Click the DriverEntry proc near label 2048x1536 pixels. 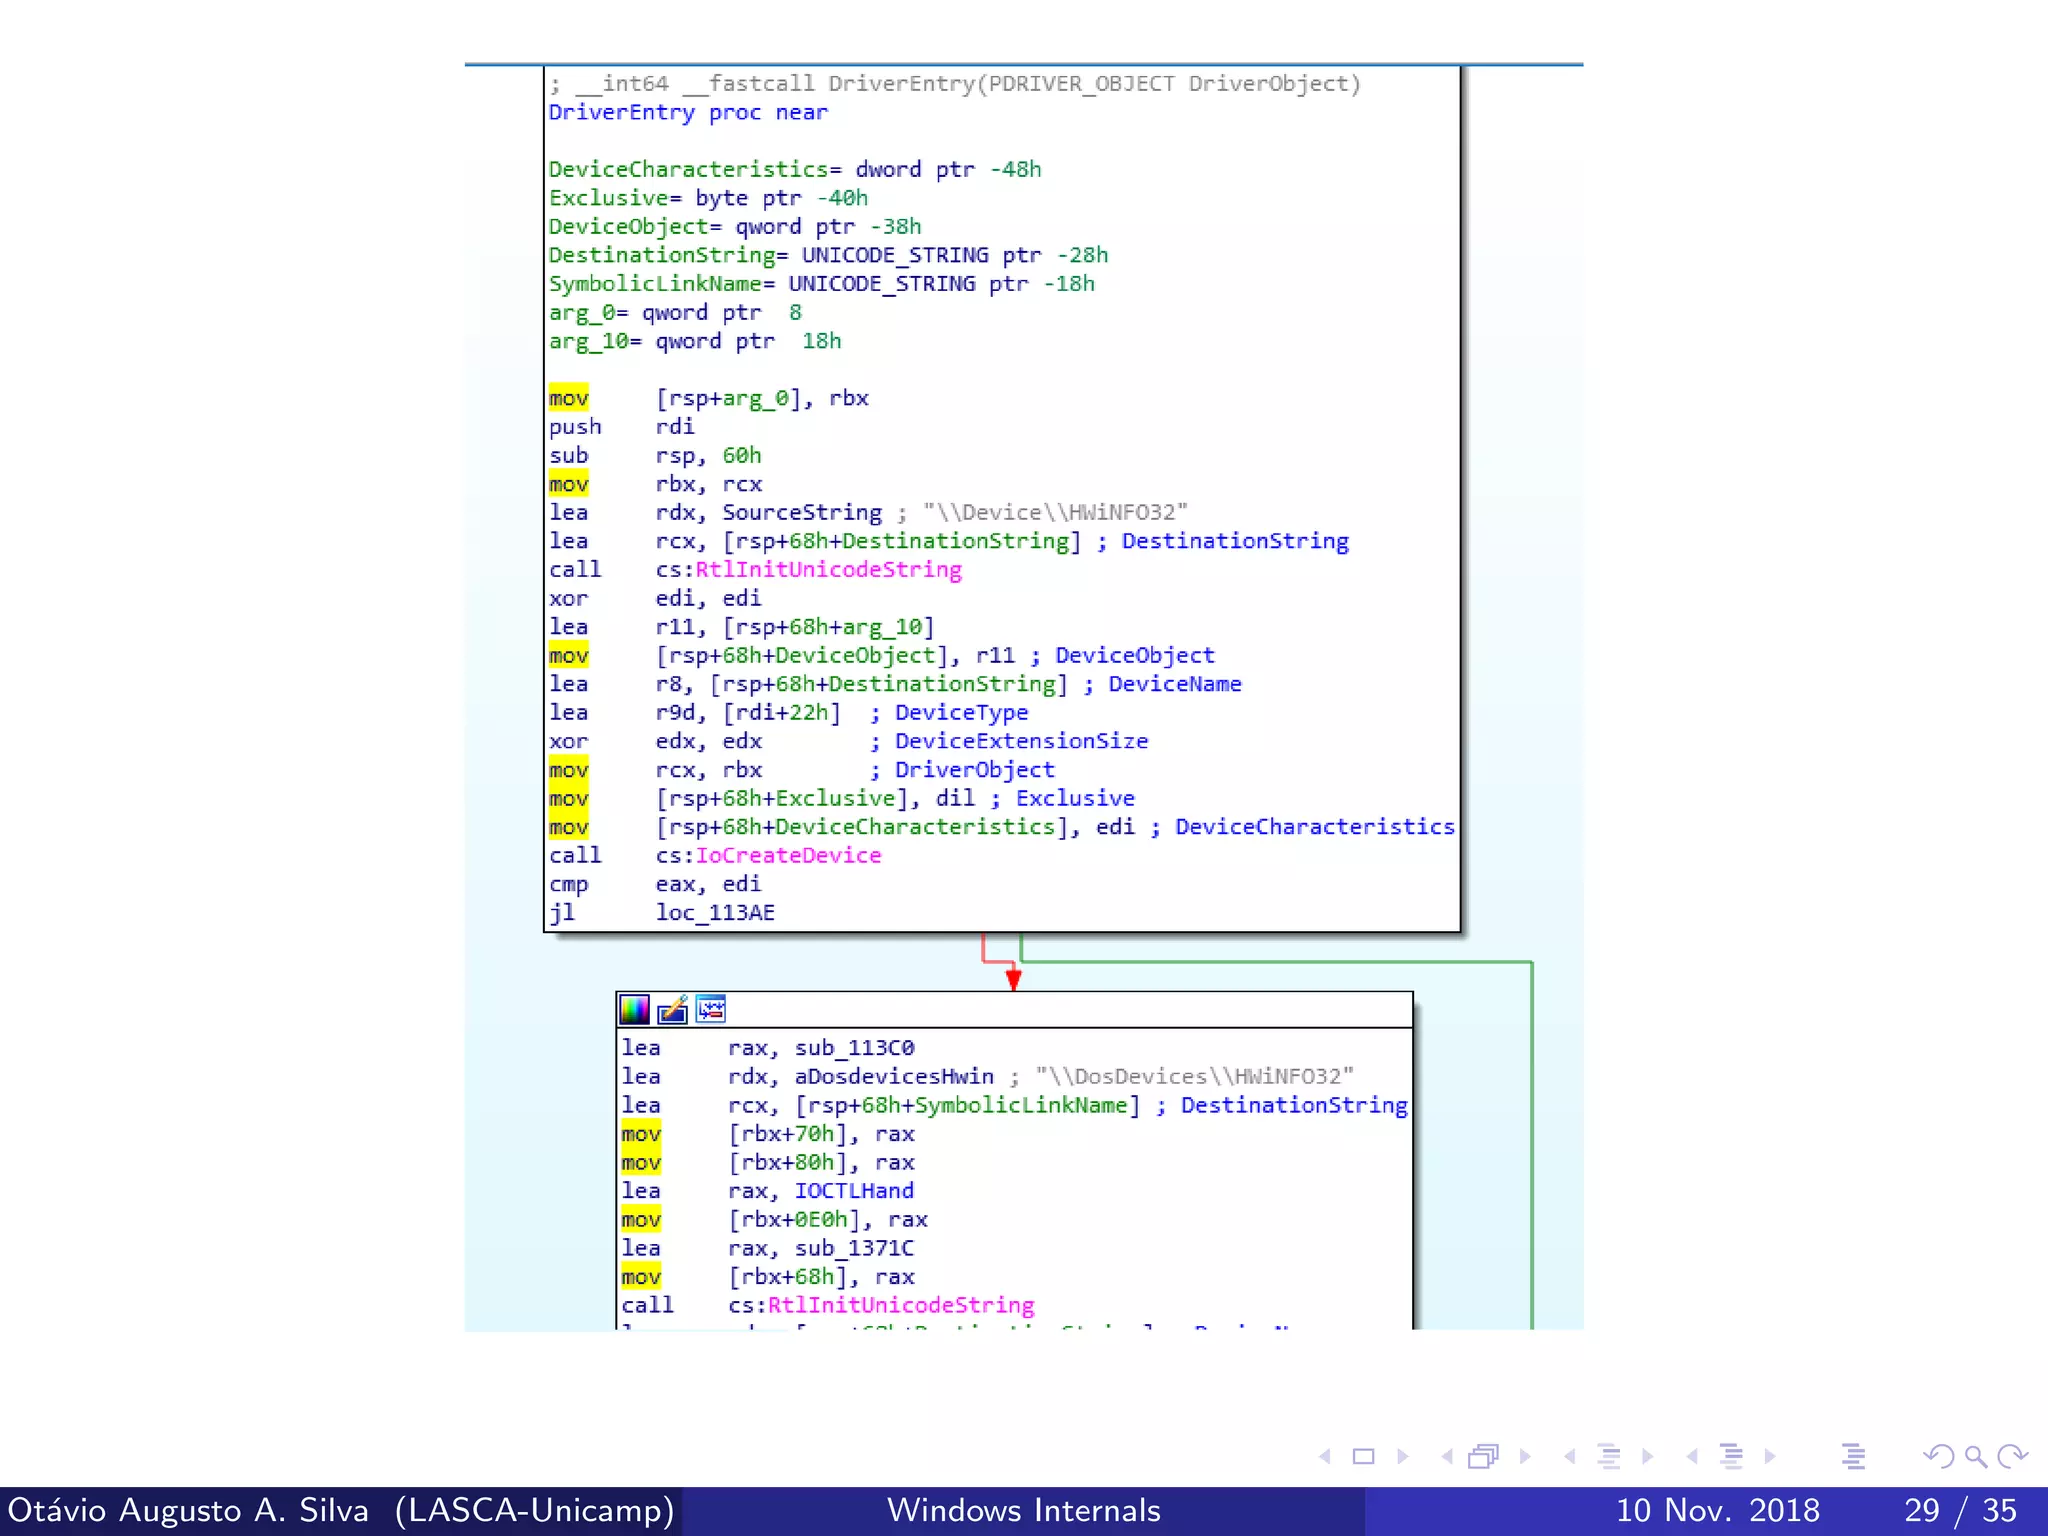click(688, 113)
